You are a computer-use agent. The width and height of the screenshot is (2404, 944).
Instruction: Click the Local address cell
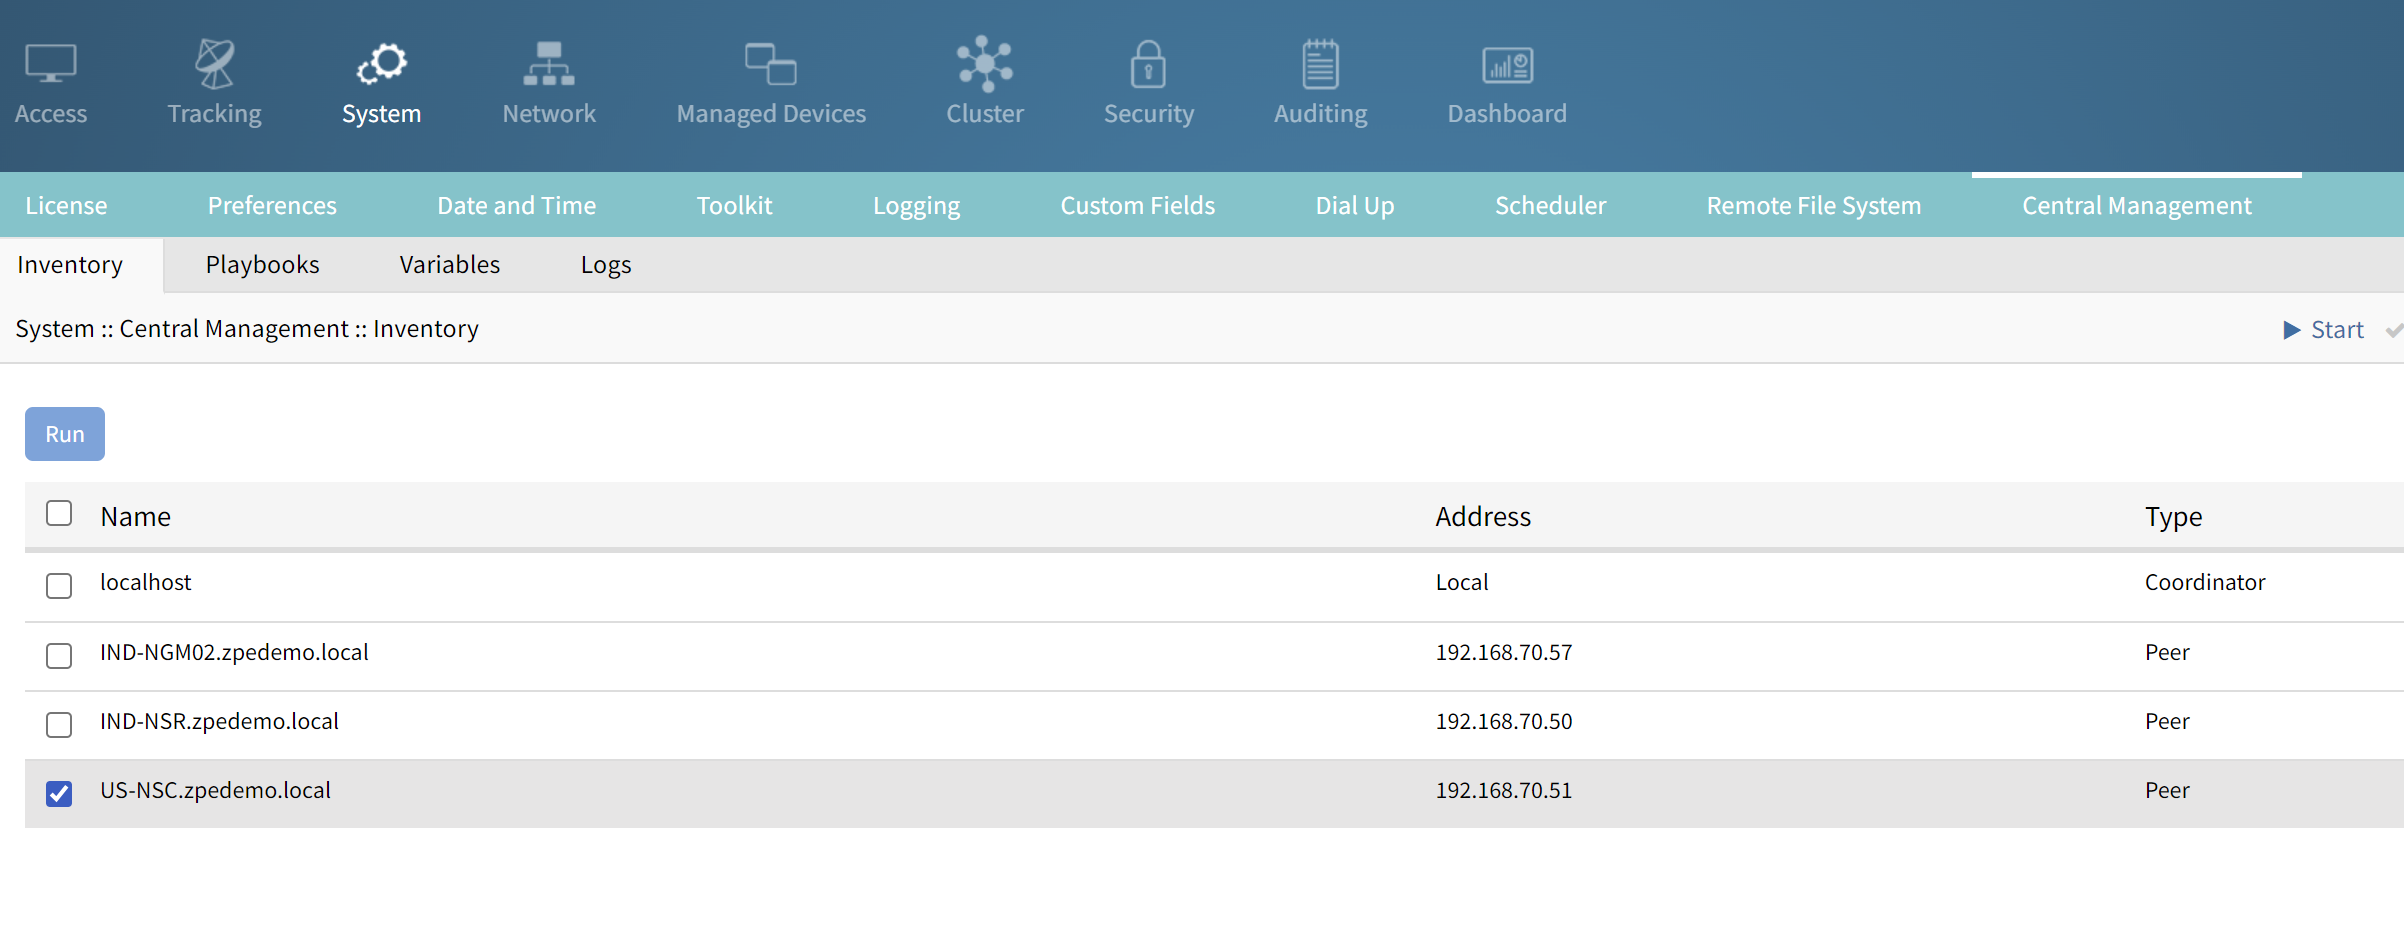click(x=1462, y=582)
